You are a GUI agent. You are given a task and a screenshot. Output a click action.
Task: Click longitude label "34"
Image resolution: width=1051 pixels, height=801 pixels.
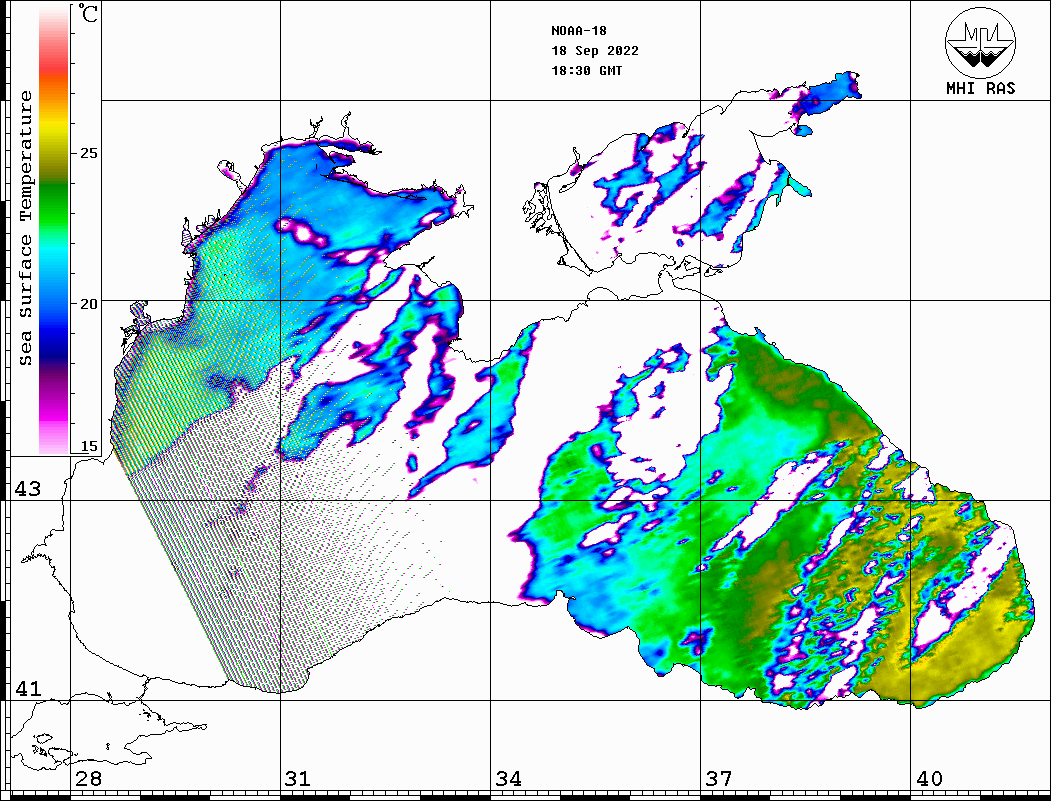pos(509,779)
